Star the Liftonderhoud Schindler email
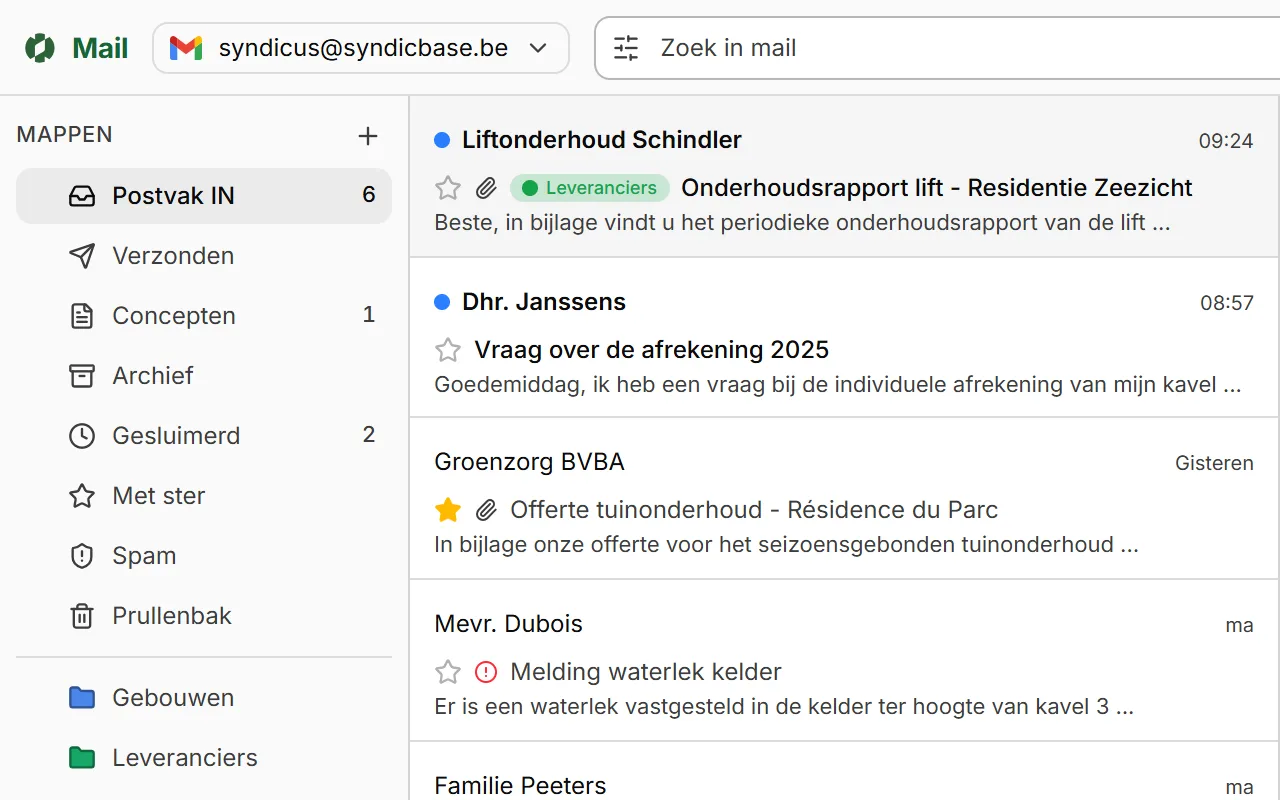1280x800 pixels. coord(448,188)
